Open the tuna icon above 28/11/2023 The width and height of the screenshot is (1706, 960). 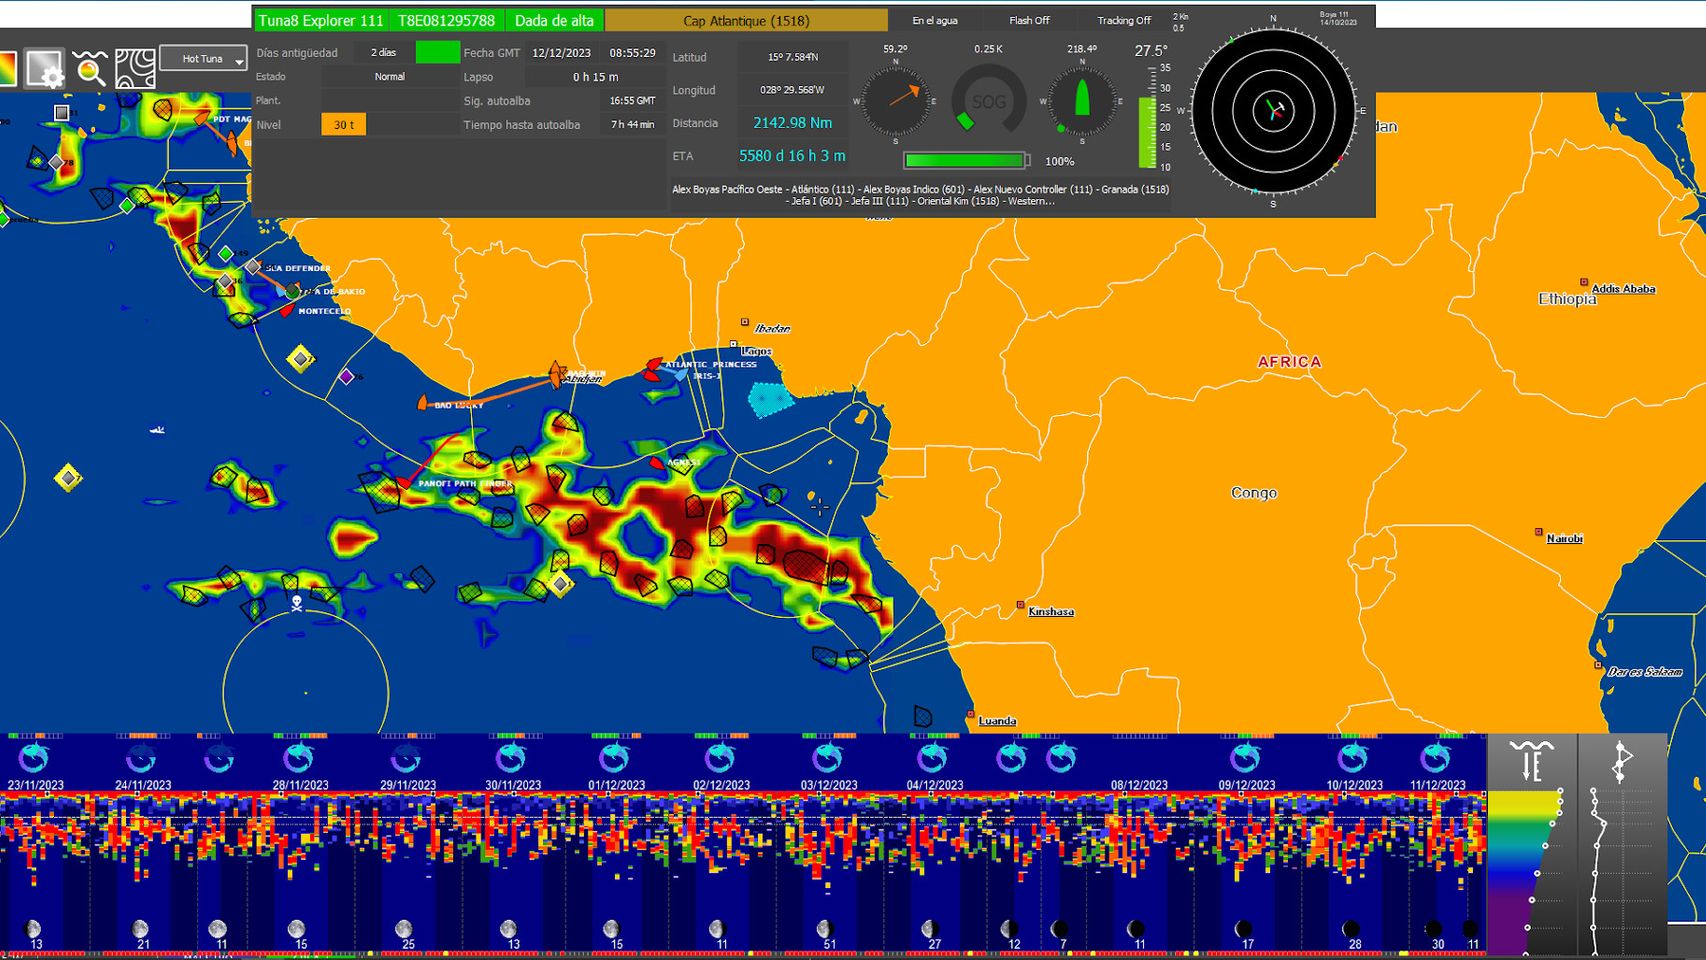tap(298, 758)
